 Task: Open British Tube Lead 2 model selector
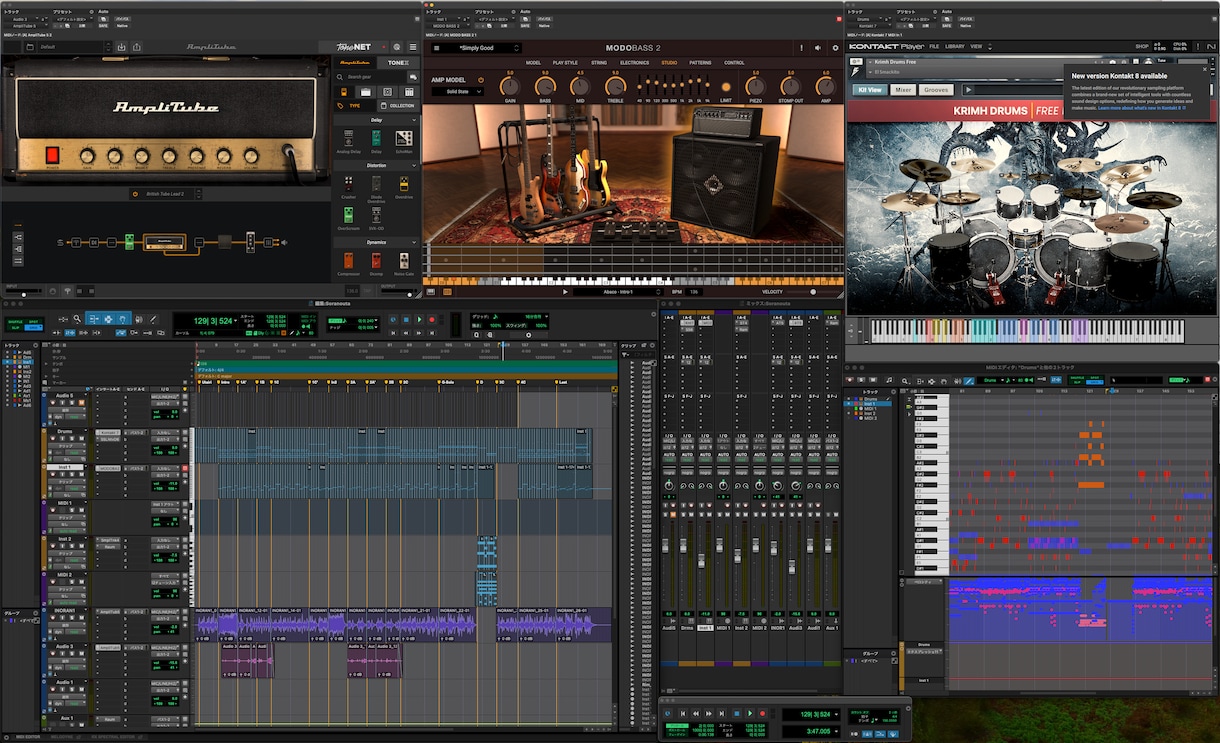point(165,194)
